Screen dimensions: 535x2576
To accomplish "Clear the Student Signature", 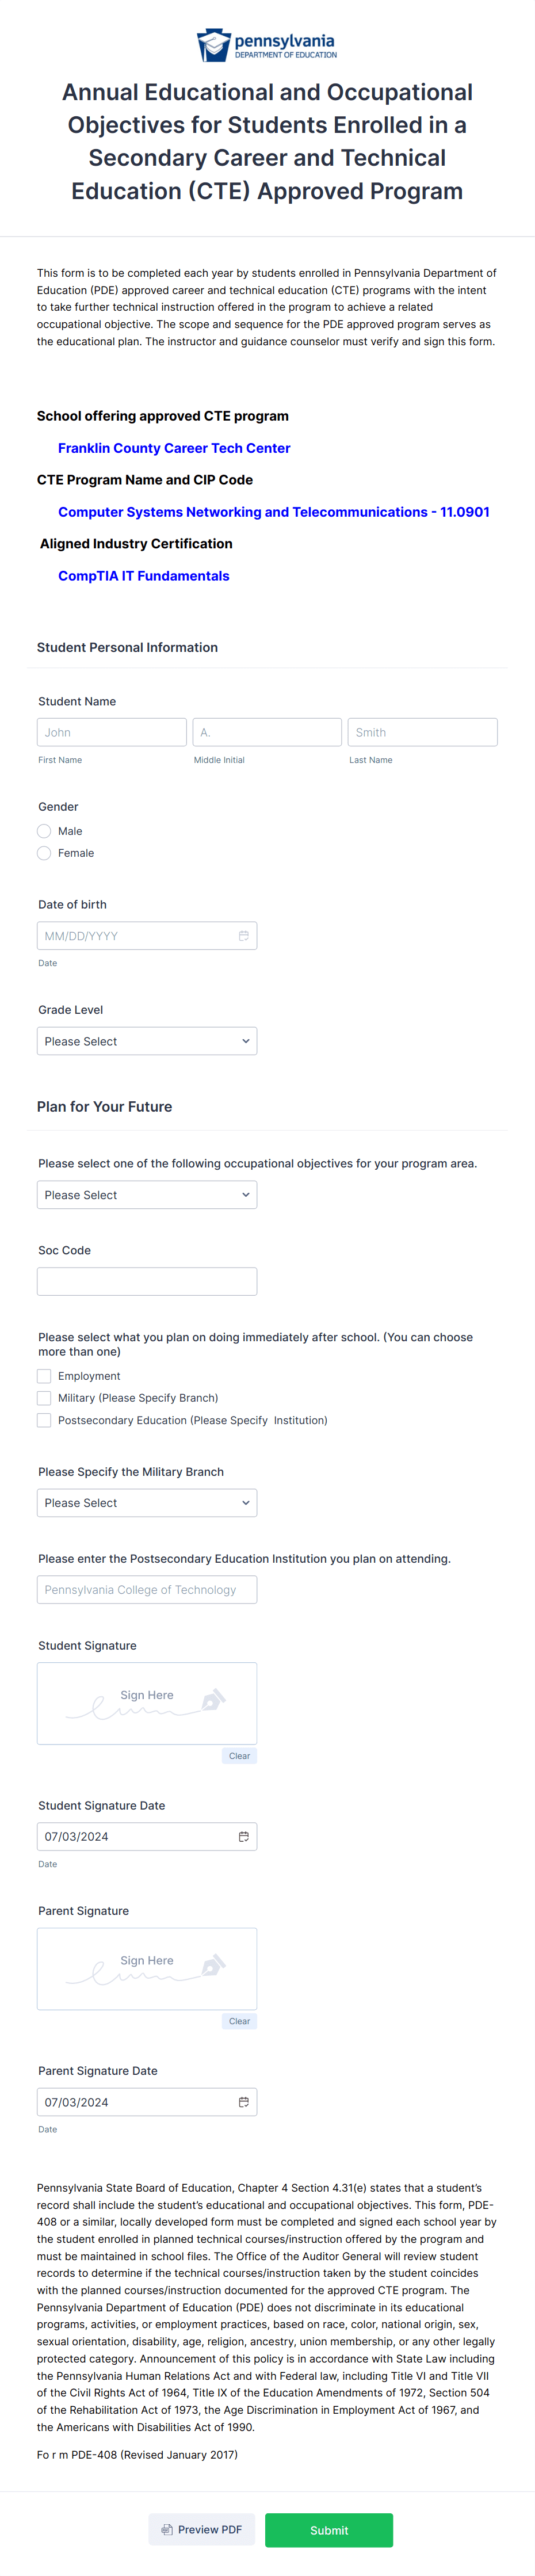I will pyautogui.click(x=239, y=1756).
